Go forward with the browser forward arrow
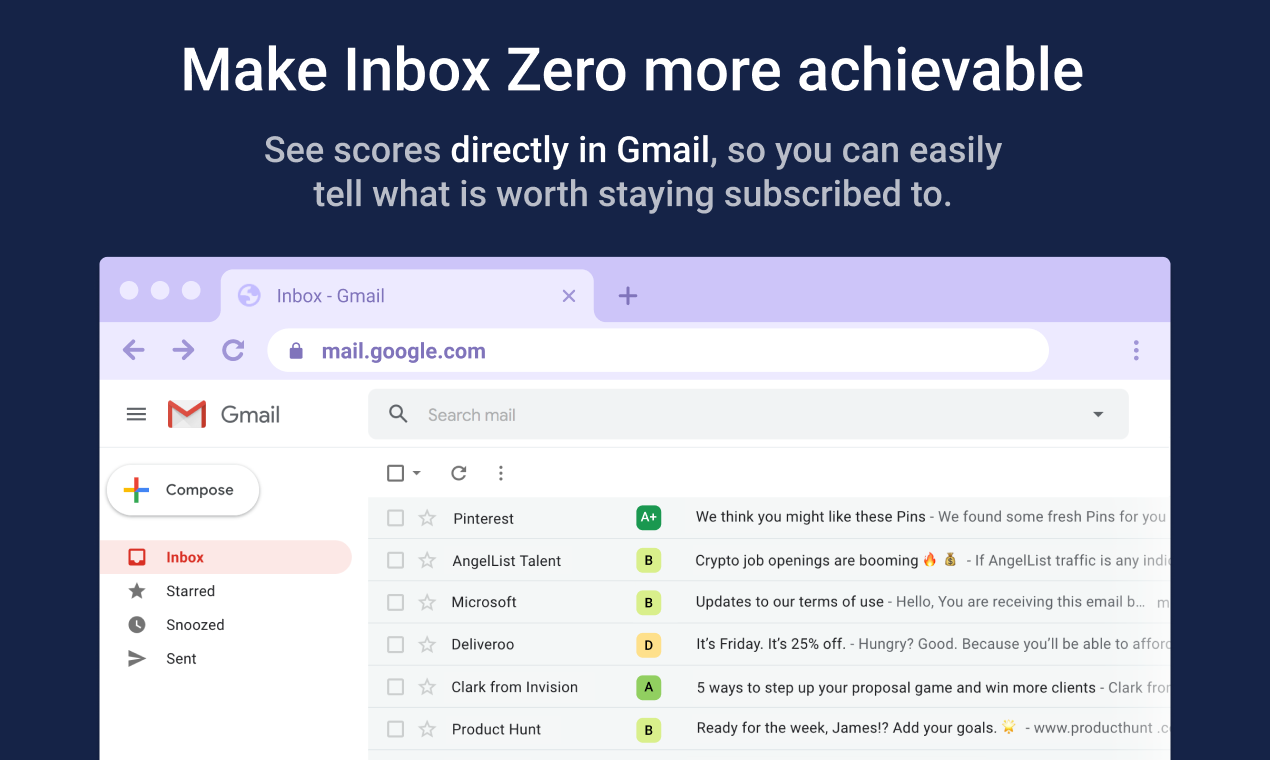Screen dimensions: 1270x760 pyautogui.click(x=183, y=350)
